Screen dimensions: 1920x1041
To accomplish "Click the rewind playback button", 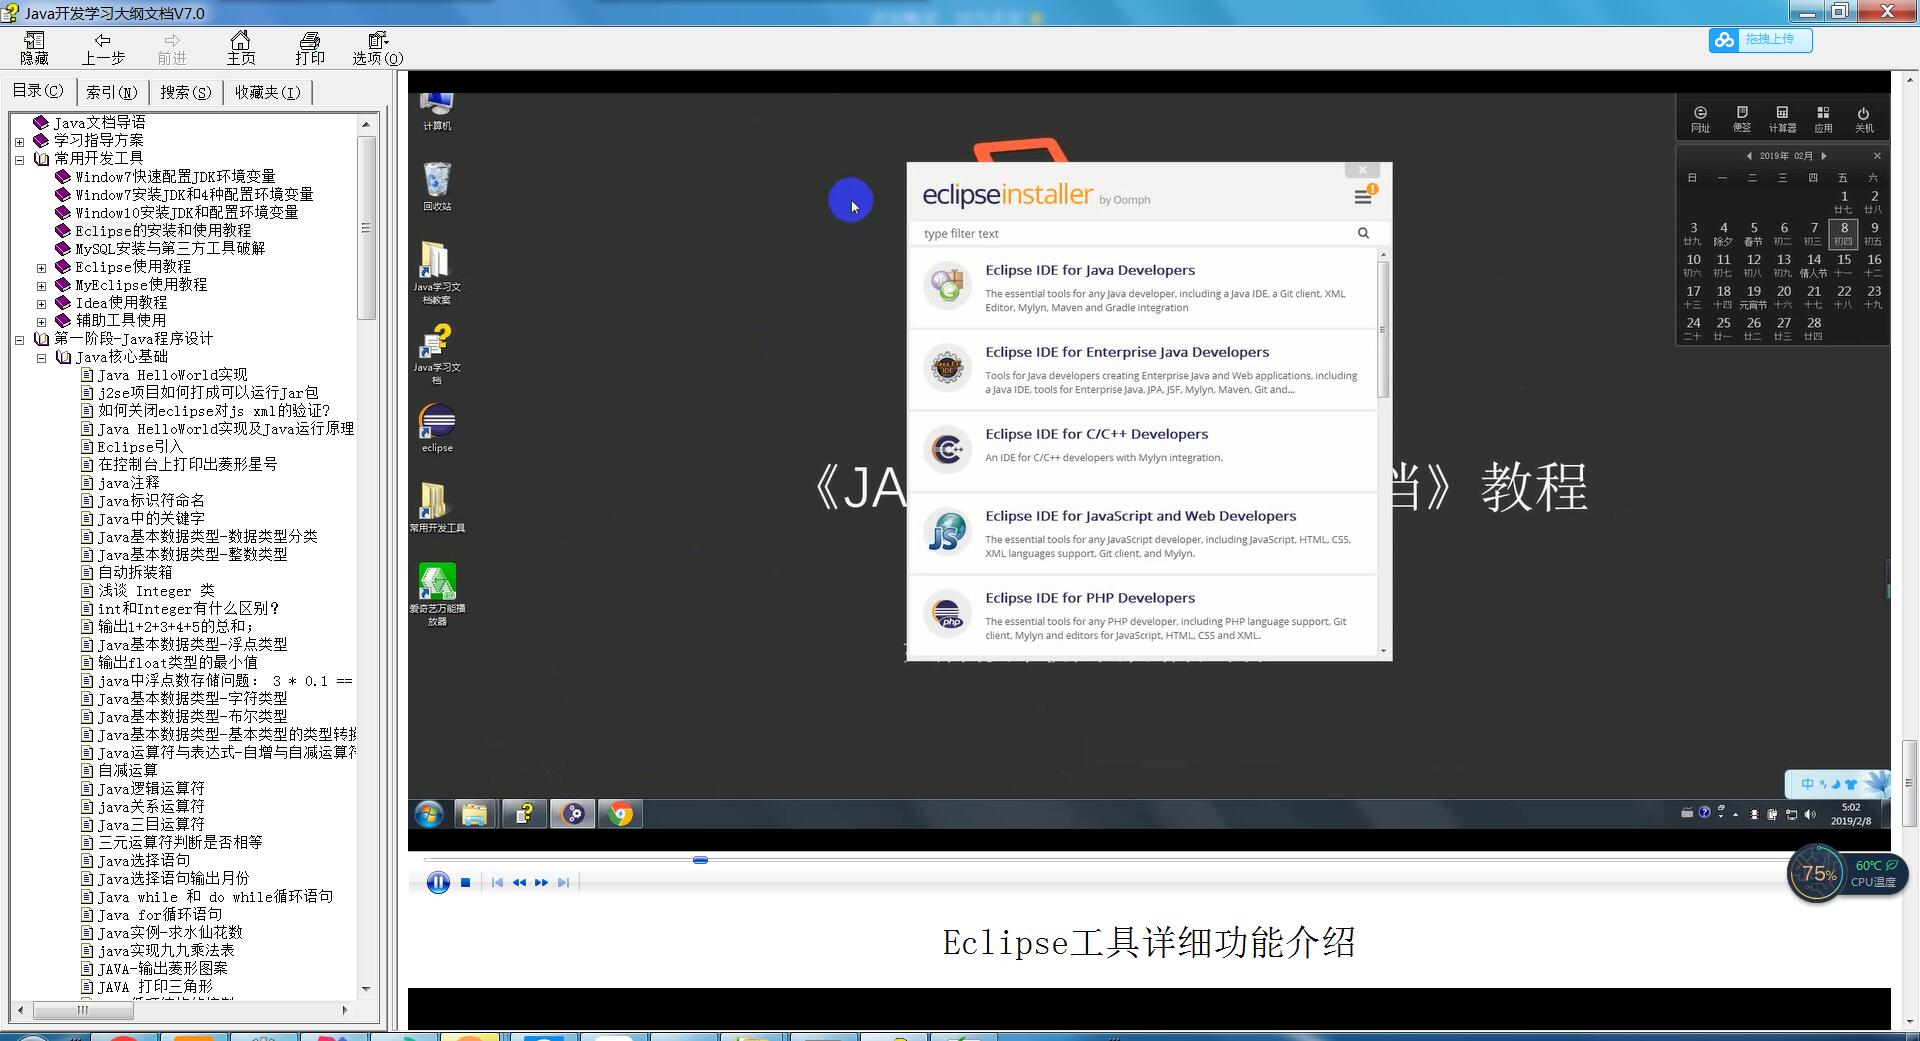I will tap(519, 882).
